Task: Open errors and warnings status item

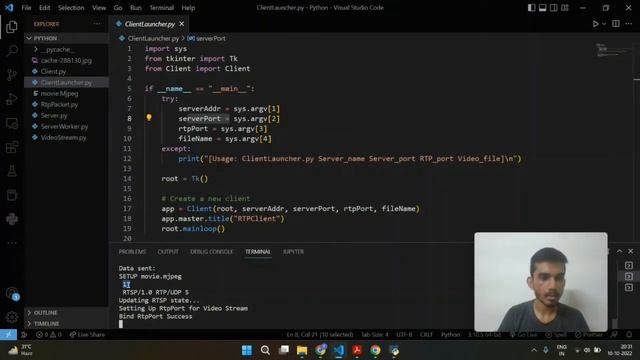Action: click(49, 335)
